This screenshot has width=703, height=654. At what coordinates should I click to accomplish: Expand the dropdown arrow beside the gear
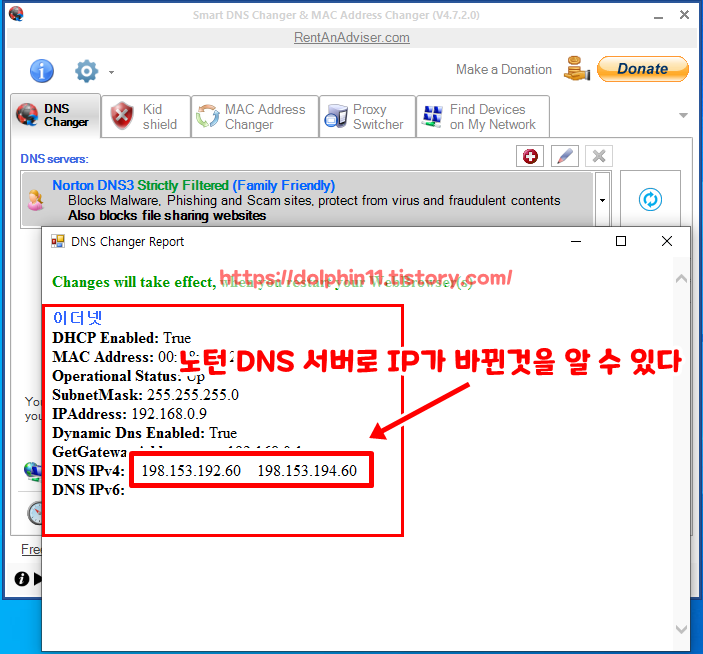pyautogui.click(x=111, y=72)
